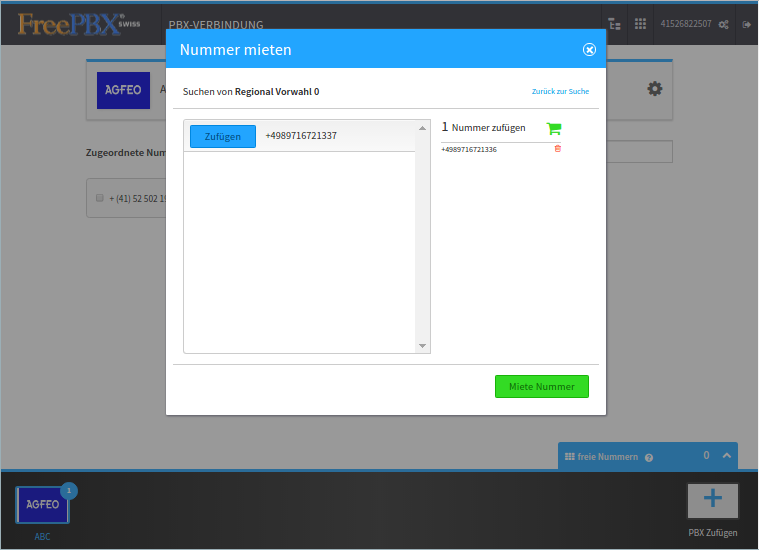This screenshot has width=759, height=550.
Task: Close the Nummer mieten dialog
Action: pyautogui.click(x=589, y=49)
